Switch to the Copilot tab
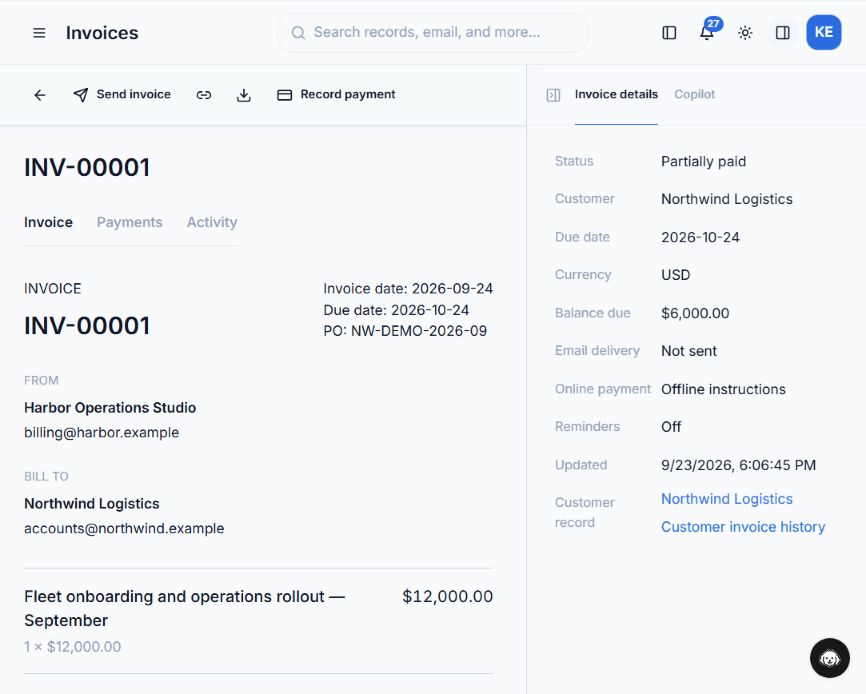Viewport: 866px width, 694px height. click(x=695, y=94)
